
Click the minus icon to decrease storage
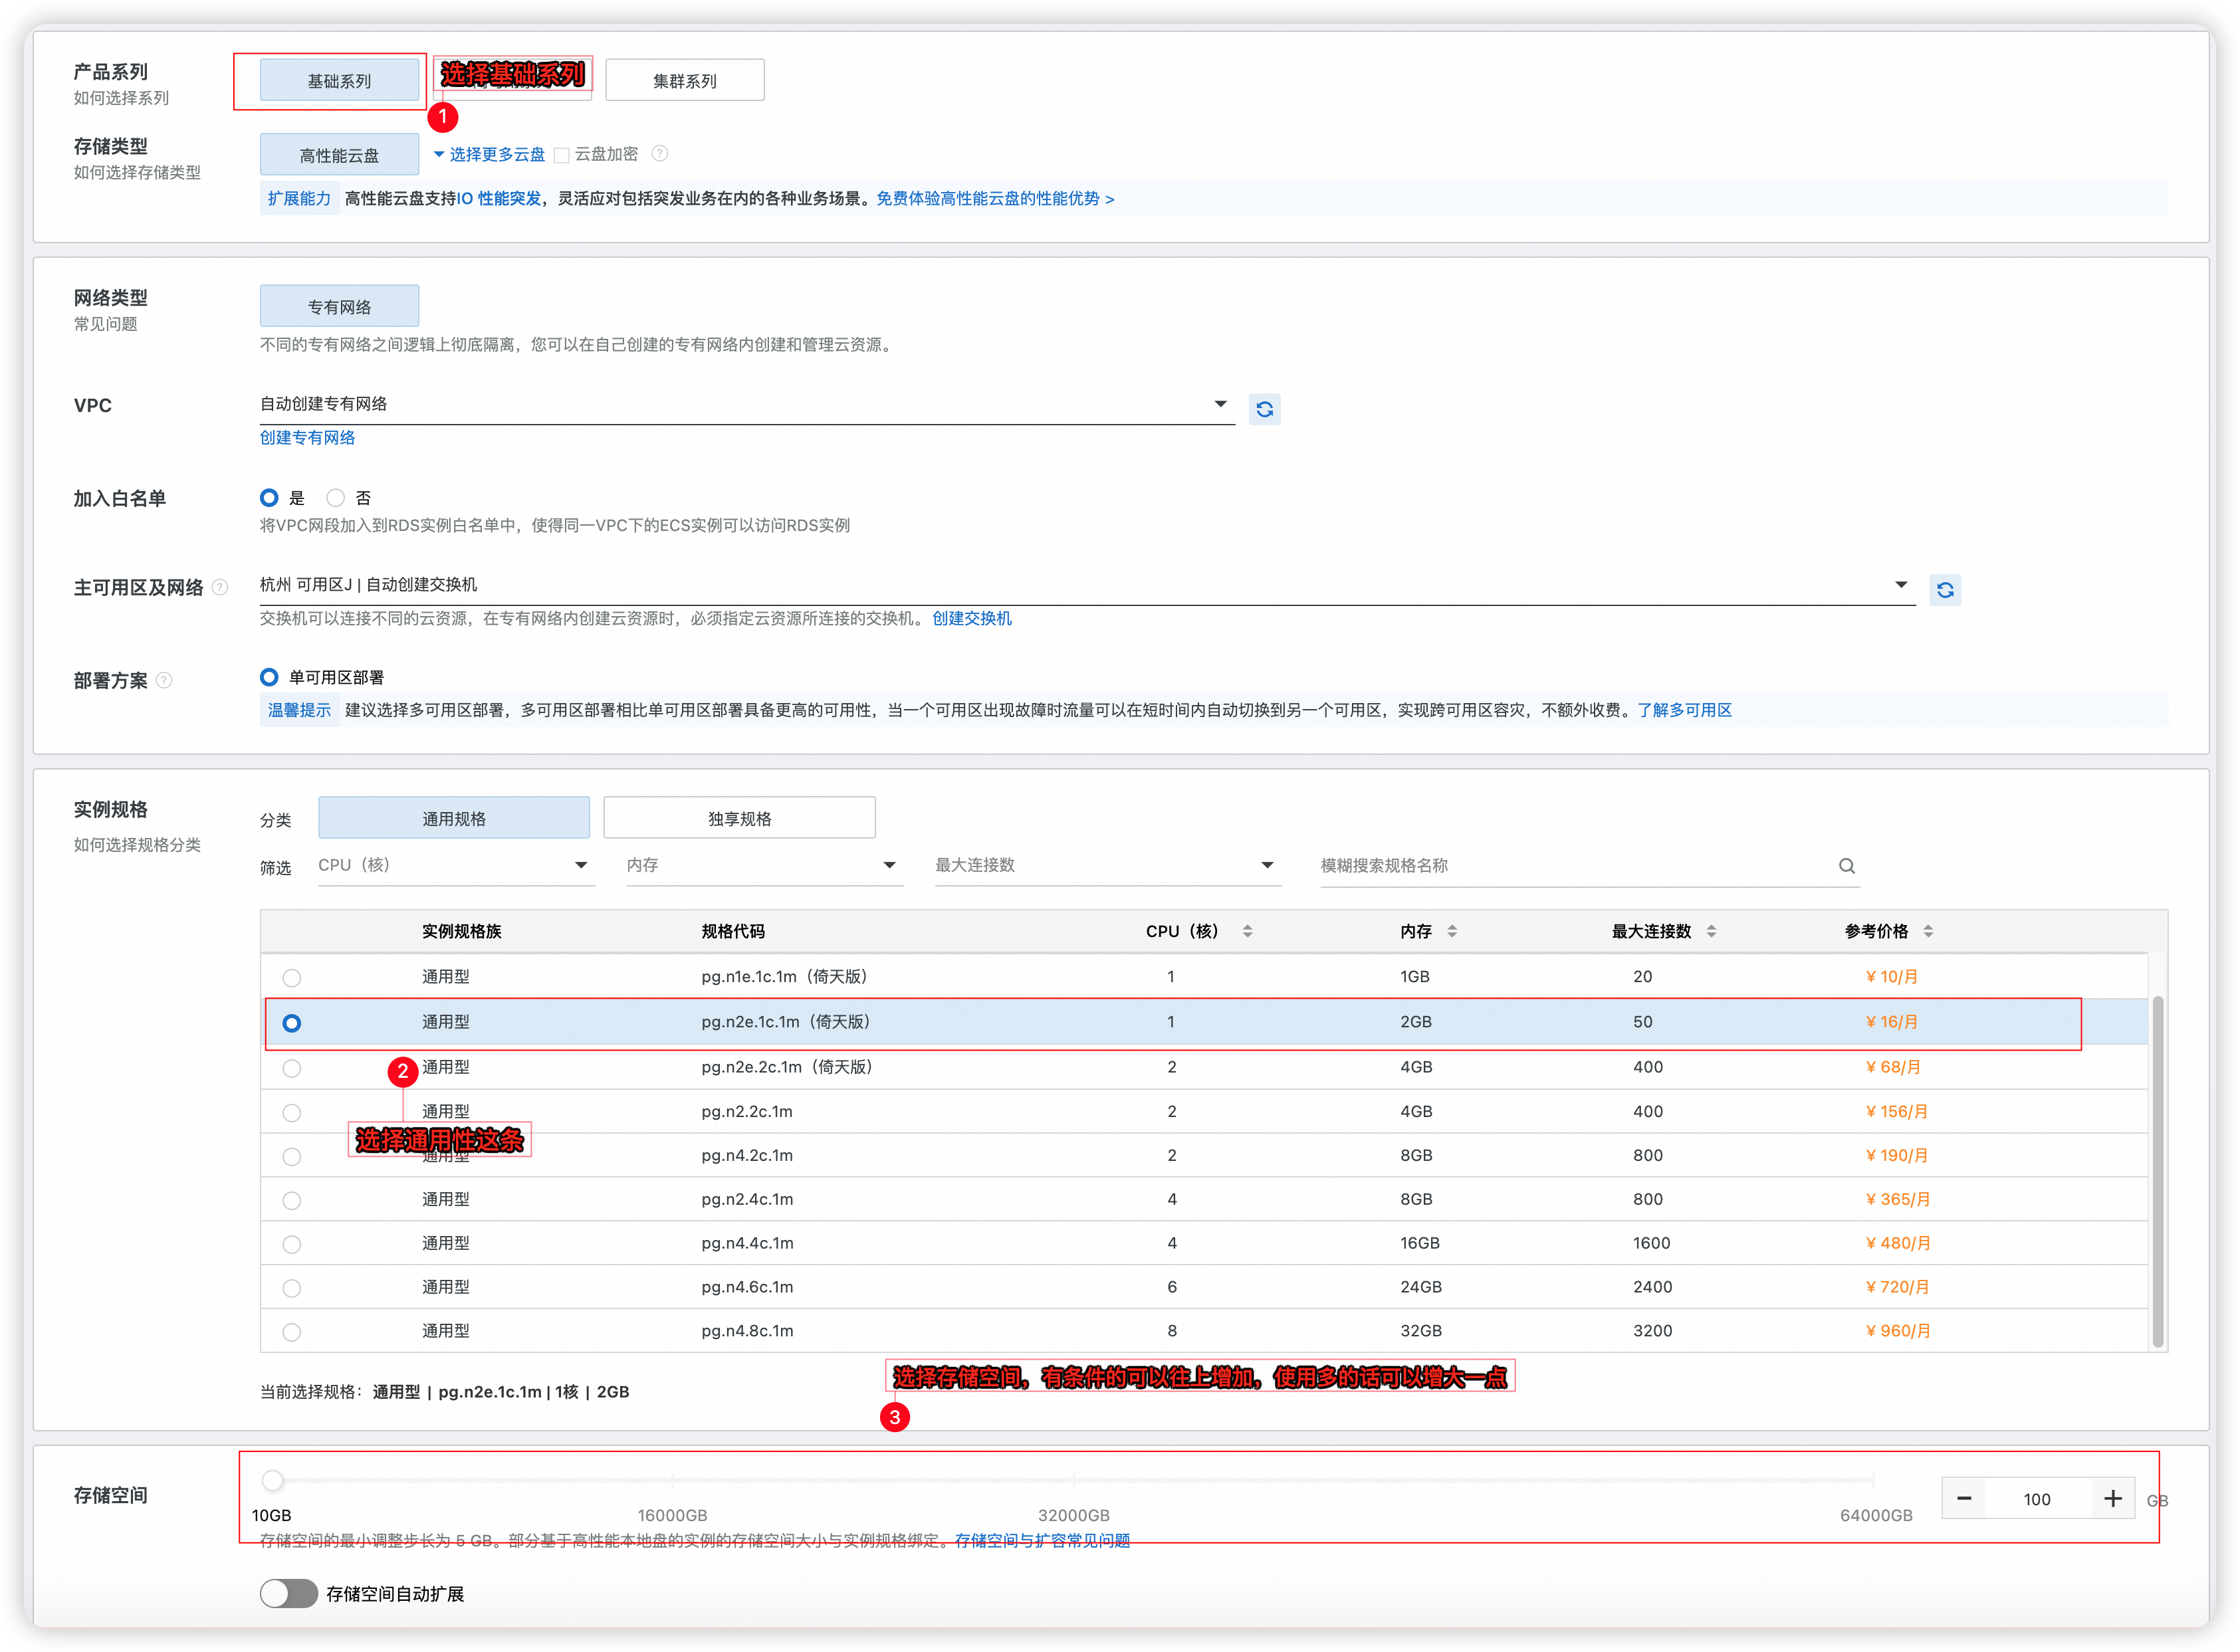pyautogui.click(x=1964, y=1498)
